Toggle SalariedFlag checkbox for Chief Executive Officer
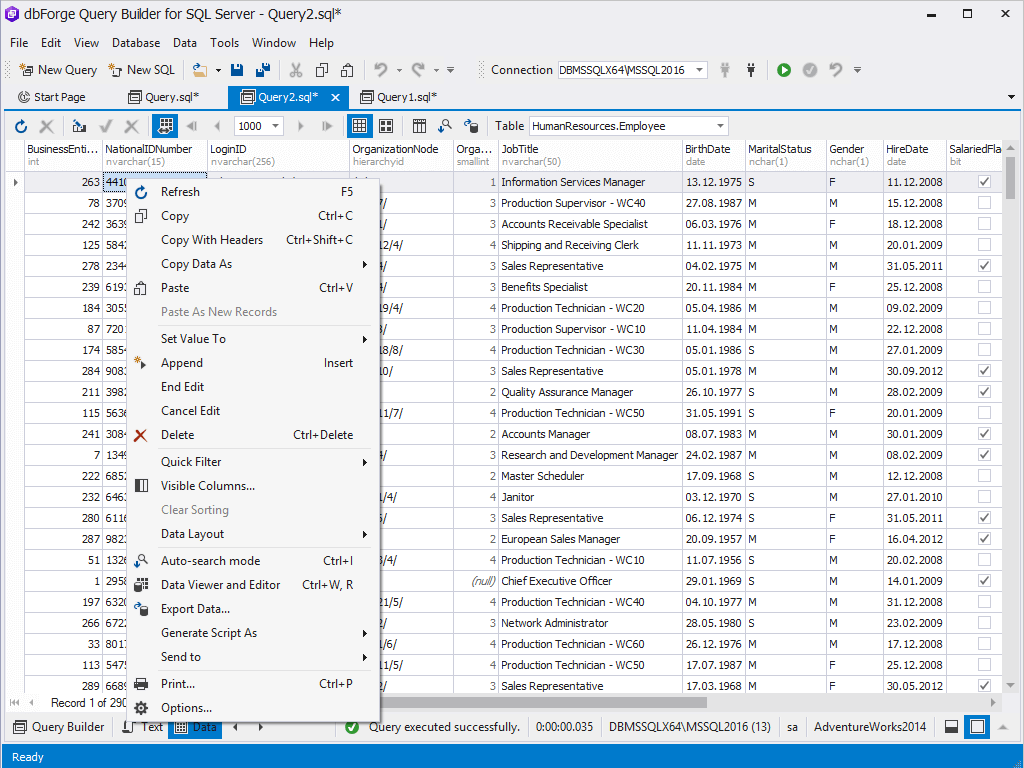 (x=984, y=581)
